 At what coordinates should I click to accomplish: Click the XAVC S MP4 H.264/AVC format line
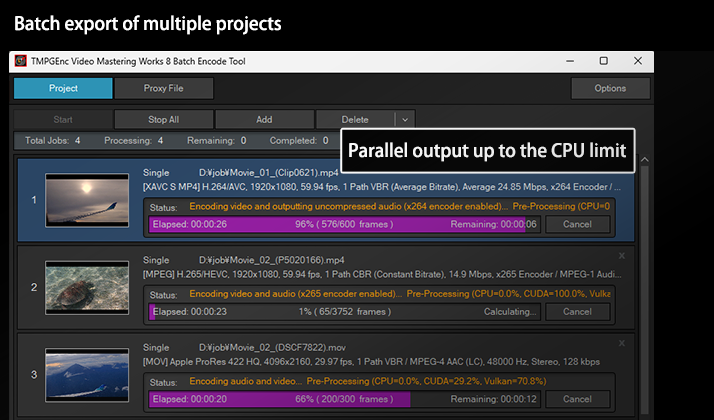tap(382, 187)
